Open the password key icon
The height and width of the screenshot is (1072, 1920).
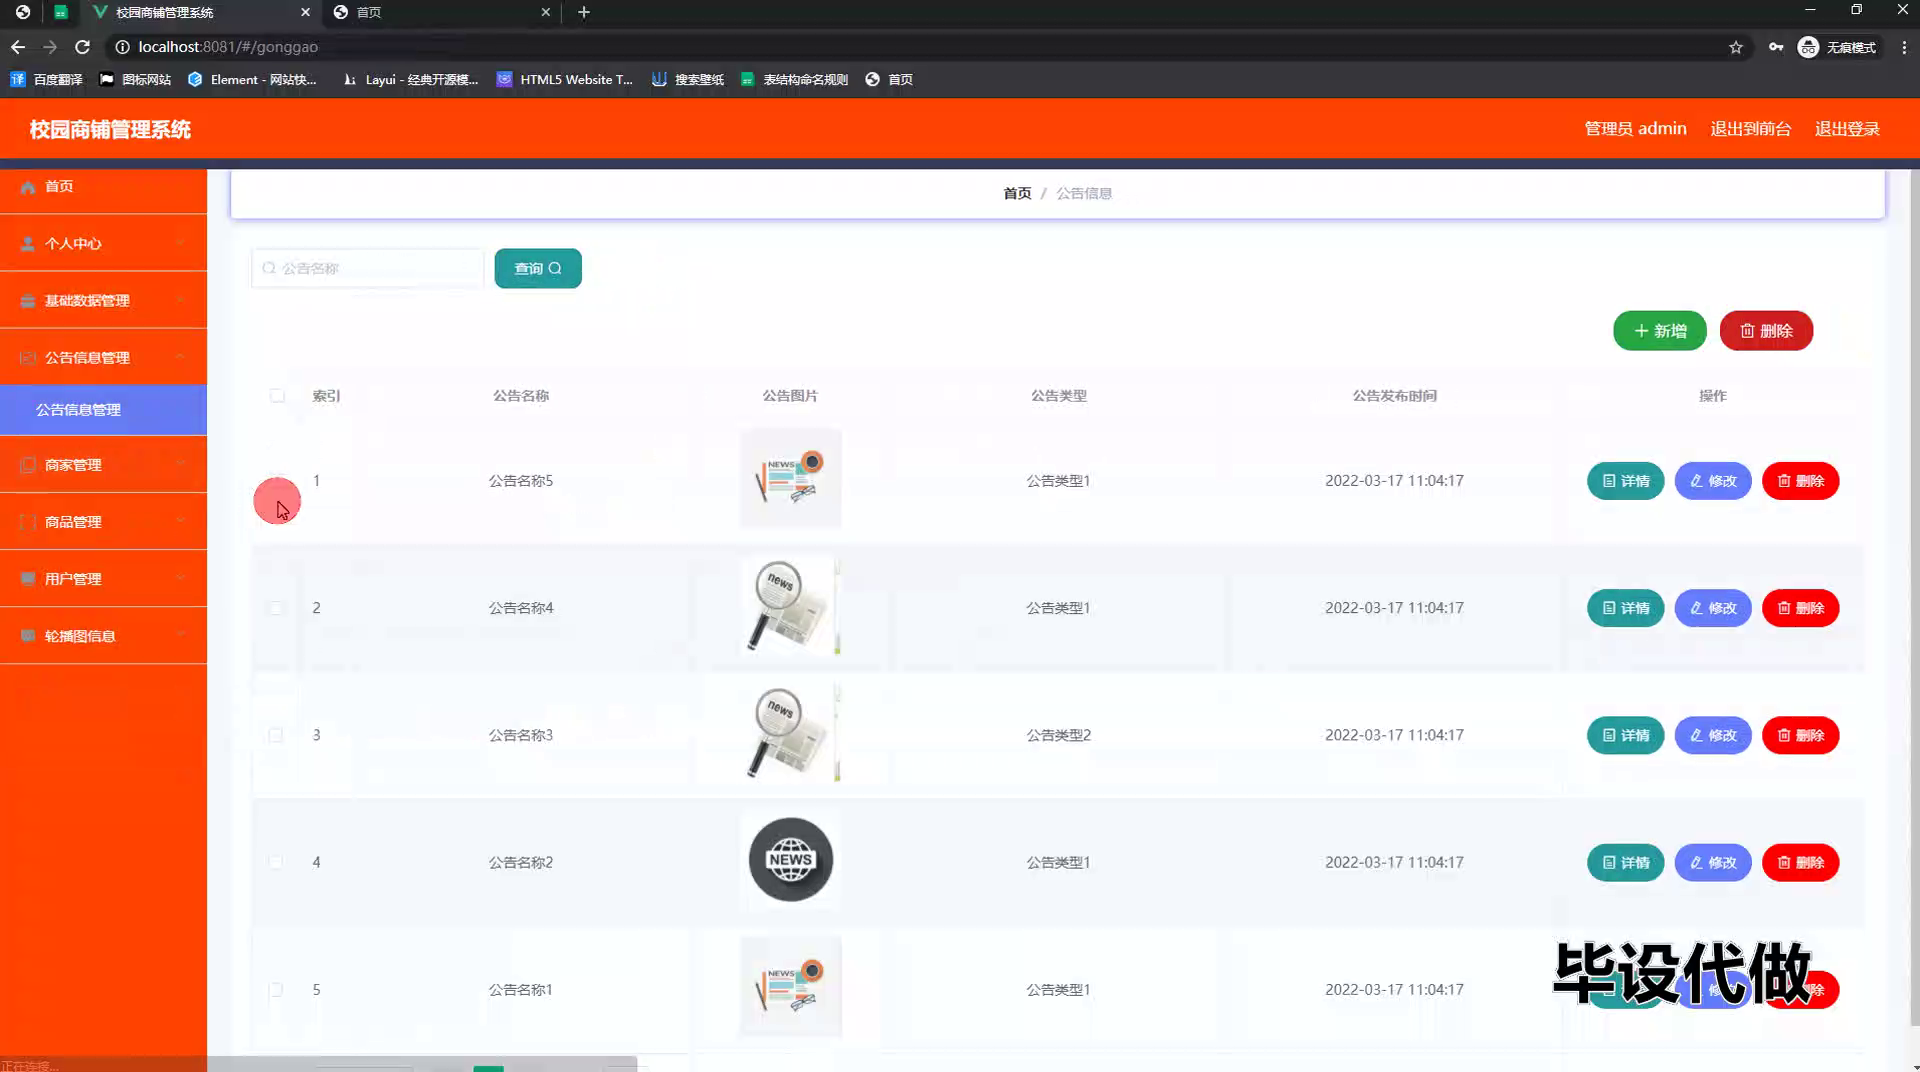point(1776,47)
